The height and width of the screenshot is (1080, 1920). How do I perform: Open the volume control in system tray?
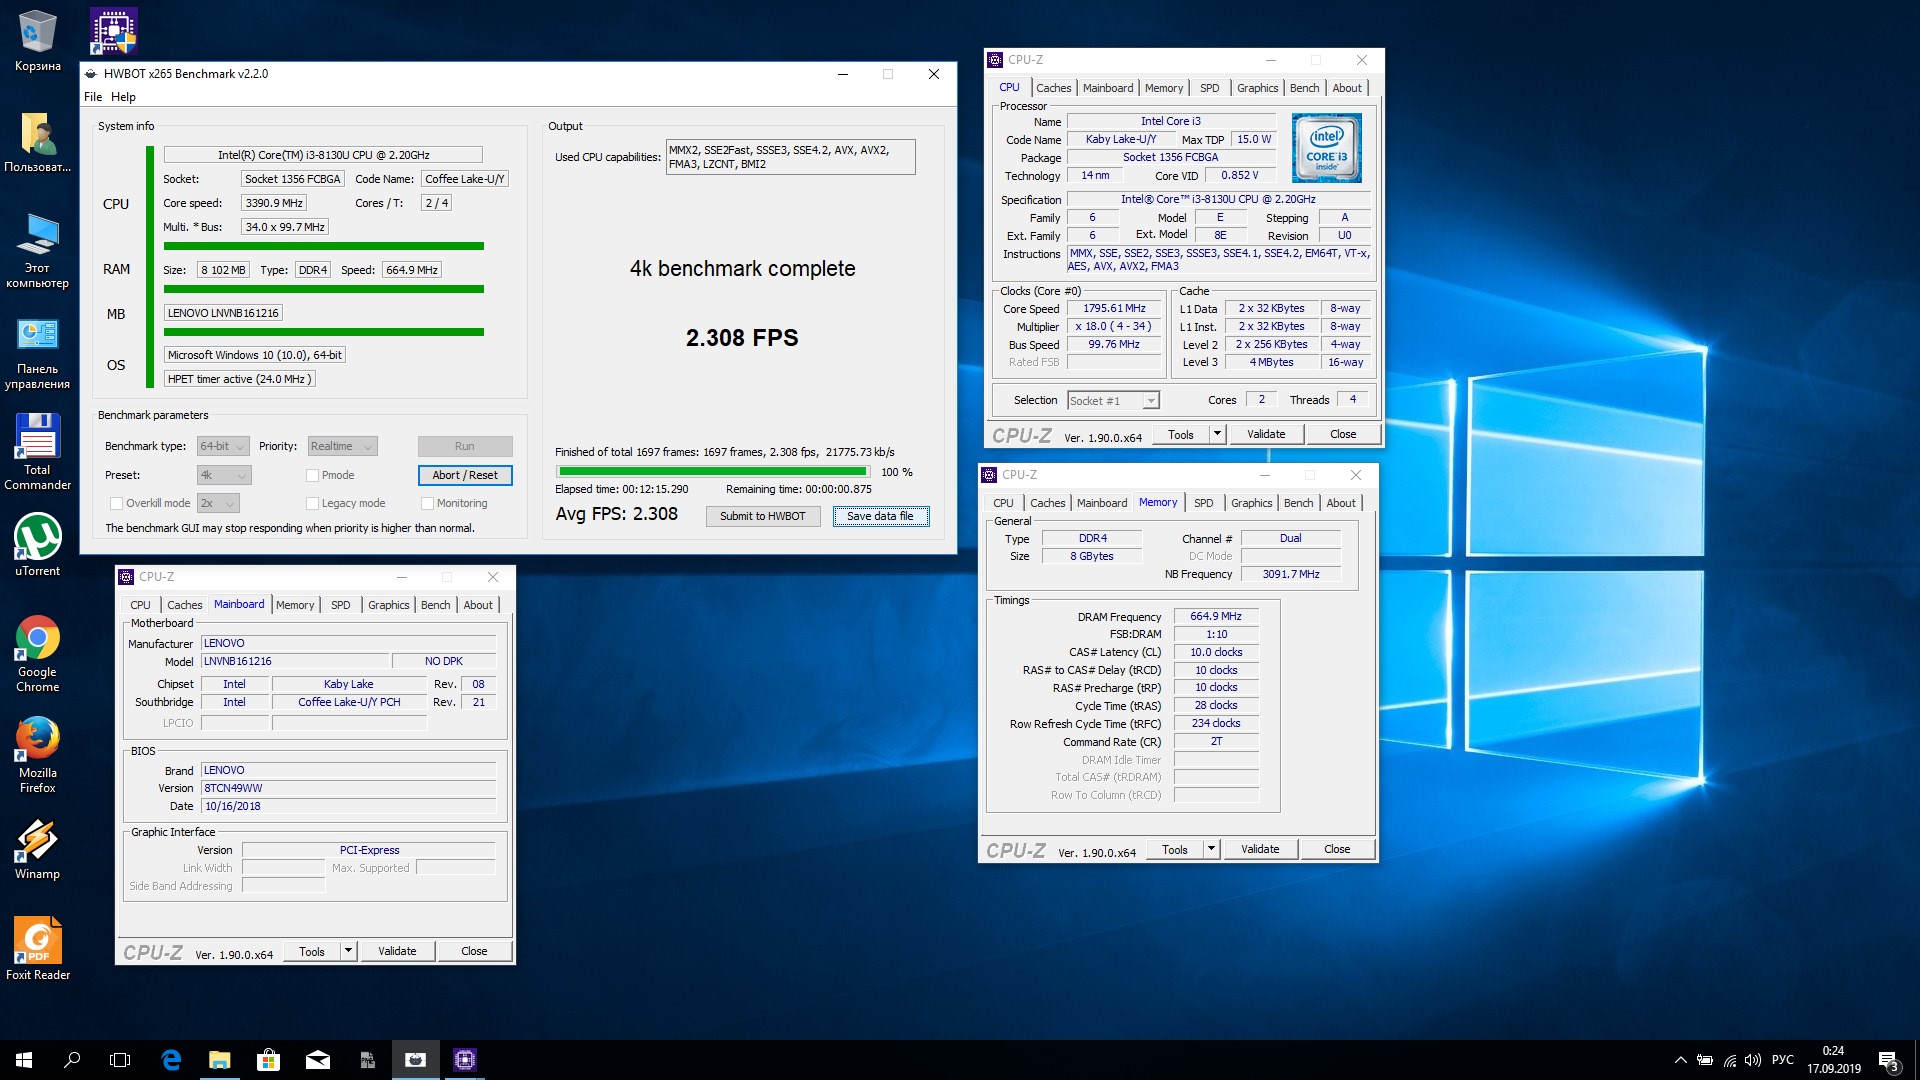point(1752,1060)
